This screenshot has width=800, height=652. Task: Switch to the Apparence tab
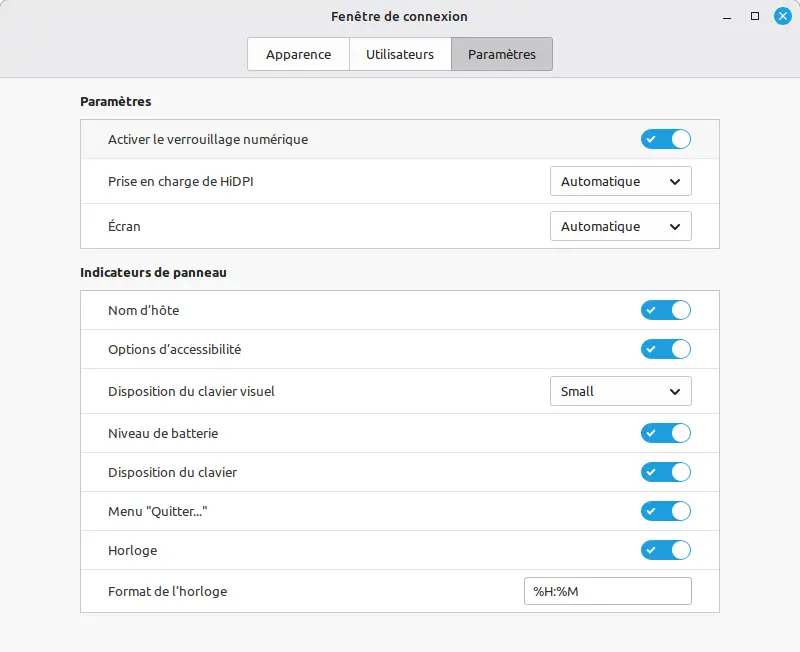click(298, 54)
